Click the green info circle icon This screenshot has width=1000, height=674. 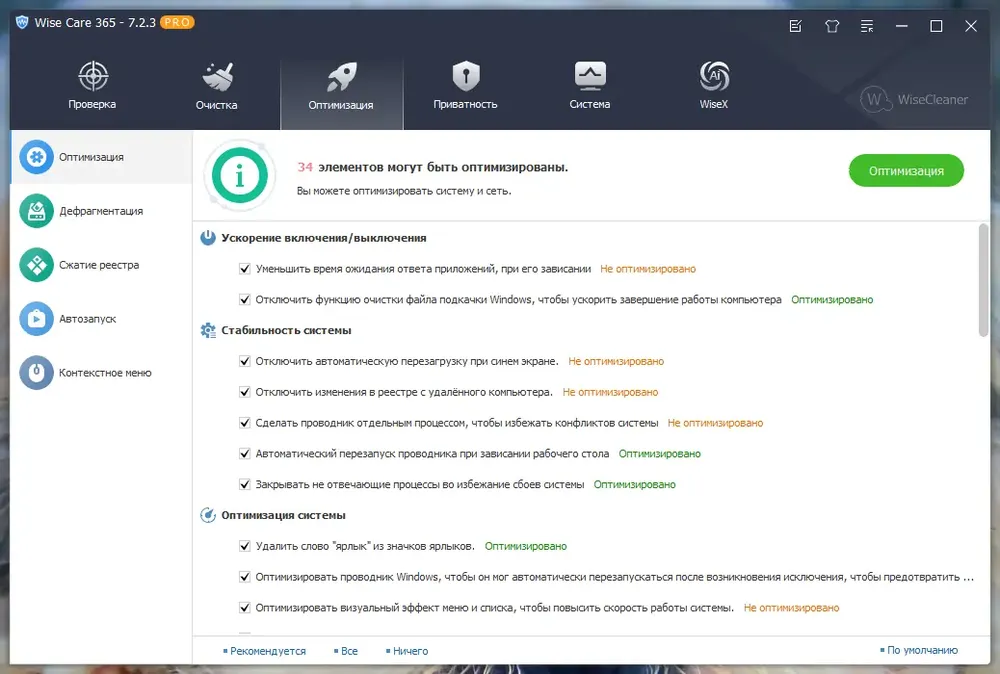(240, 175)
